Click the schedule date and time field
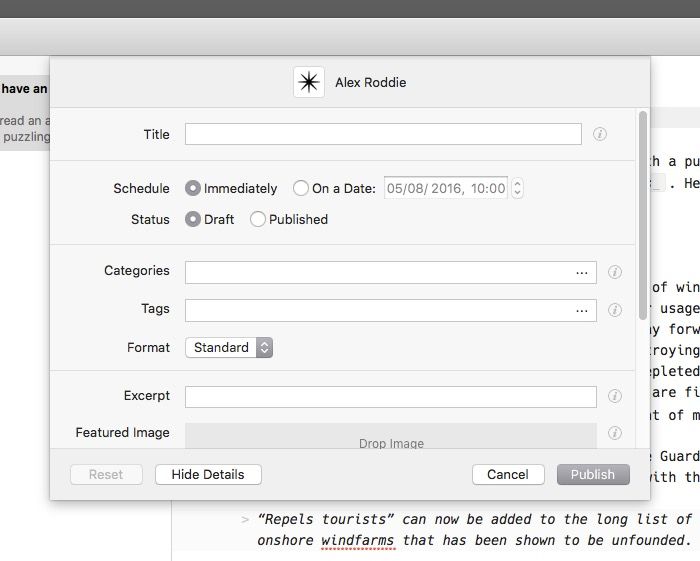700x561 pixels. (x=446, y=188)
